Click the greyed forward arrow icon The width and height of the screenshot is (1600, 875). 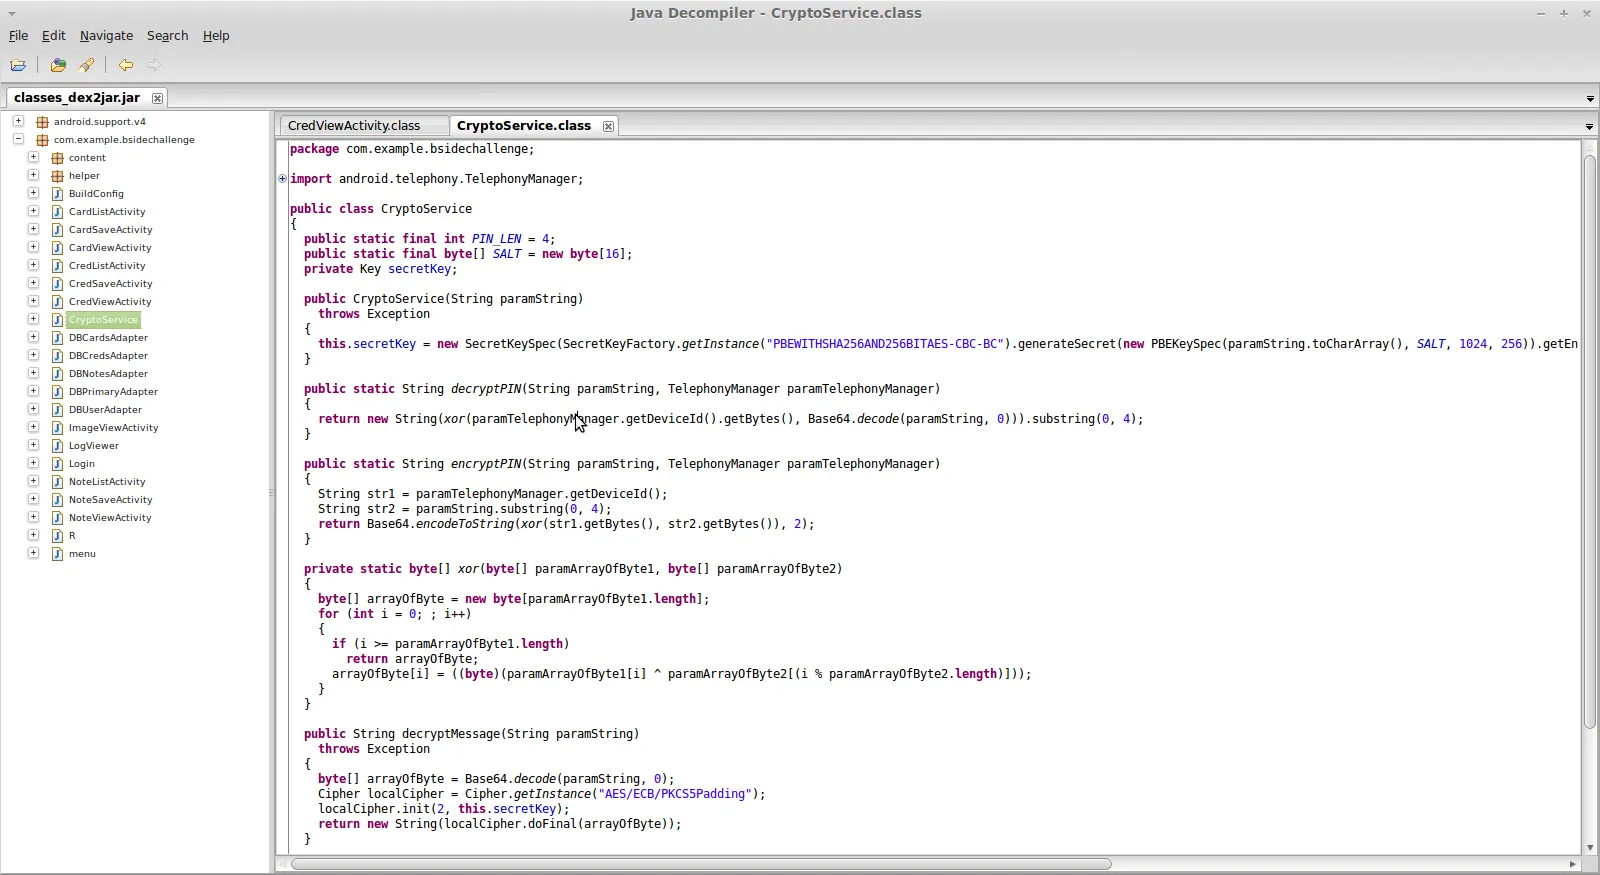click(153, 65)
